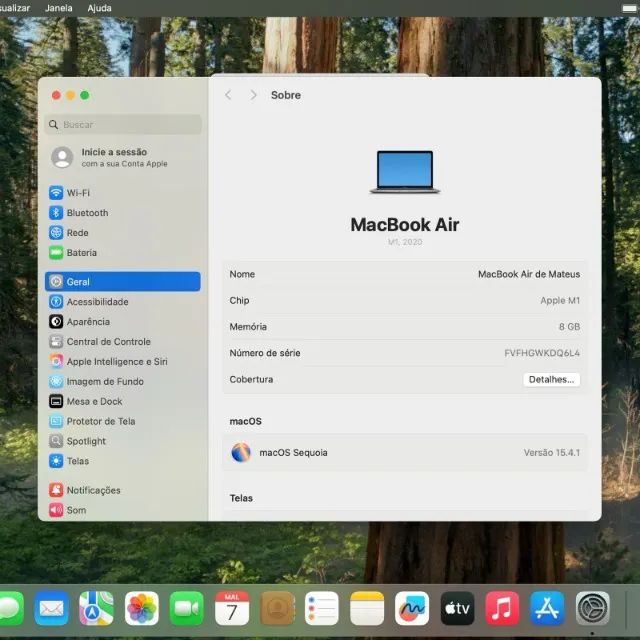Click the green zoom window button
The height and width of the screenshot is (640, 640).
pyautogui.click(x=84, y=95)
